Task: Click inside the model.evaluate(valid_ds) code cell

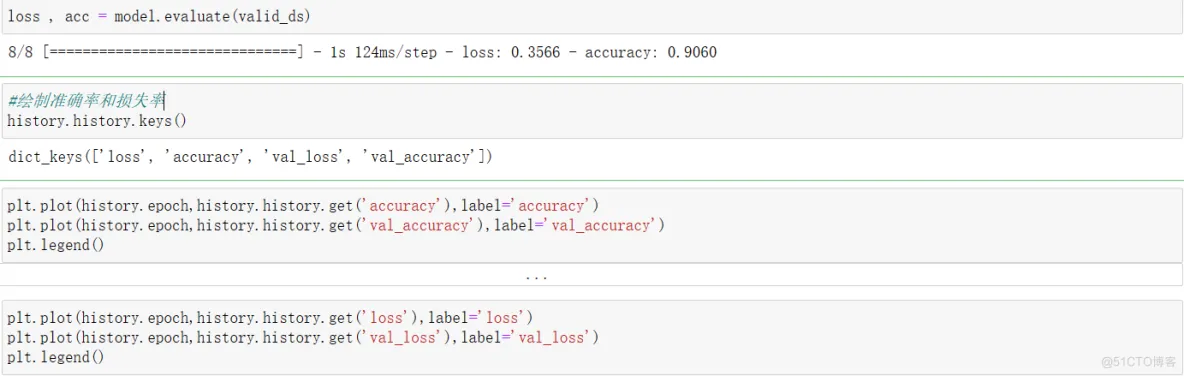Action: tap(591, 17)
